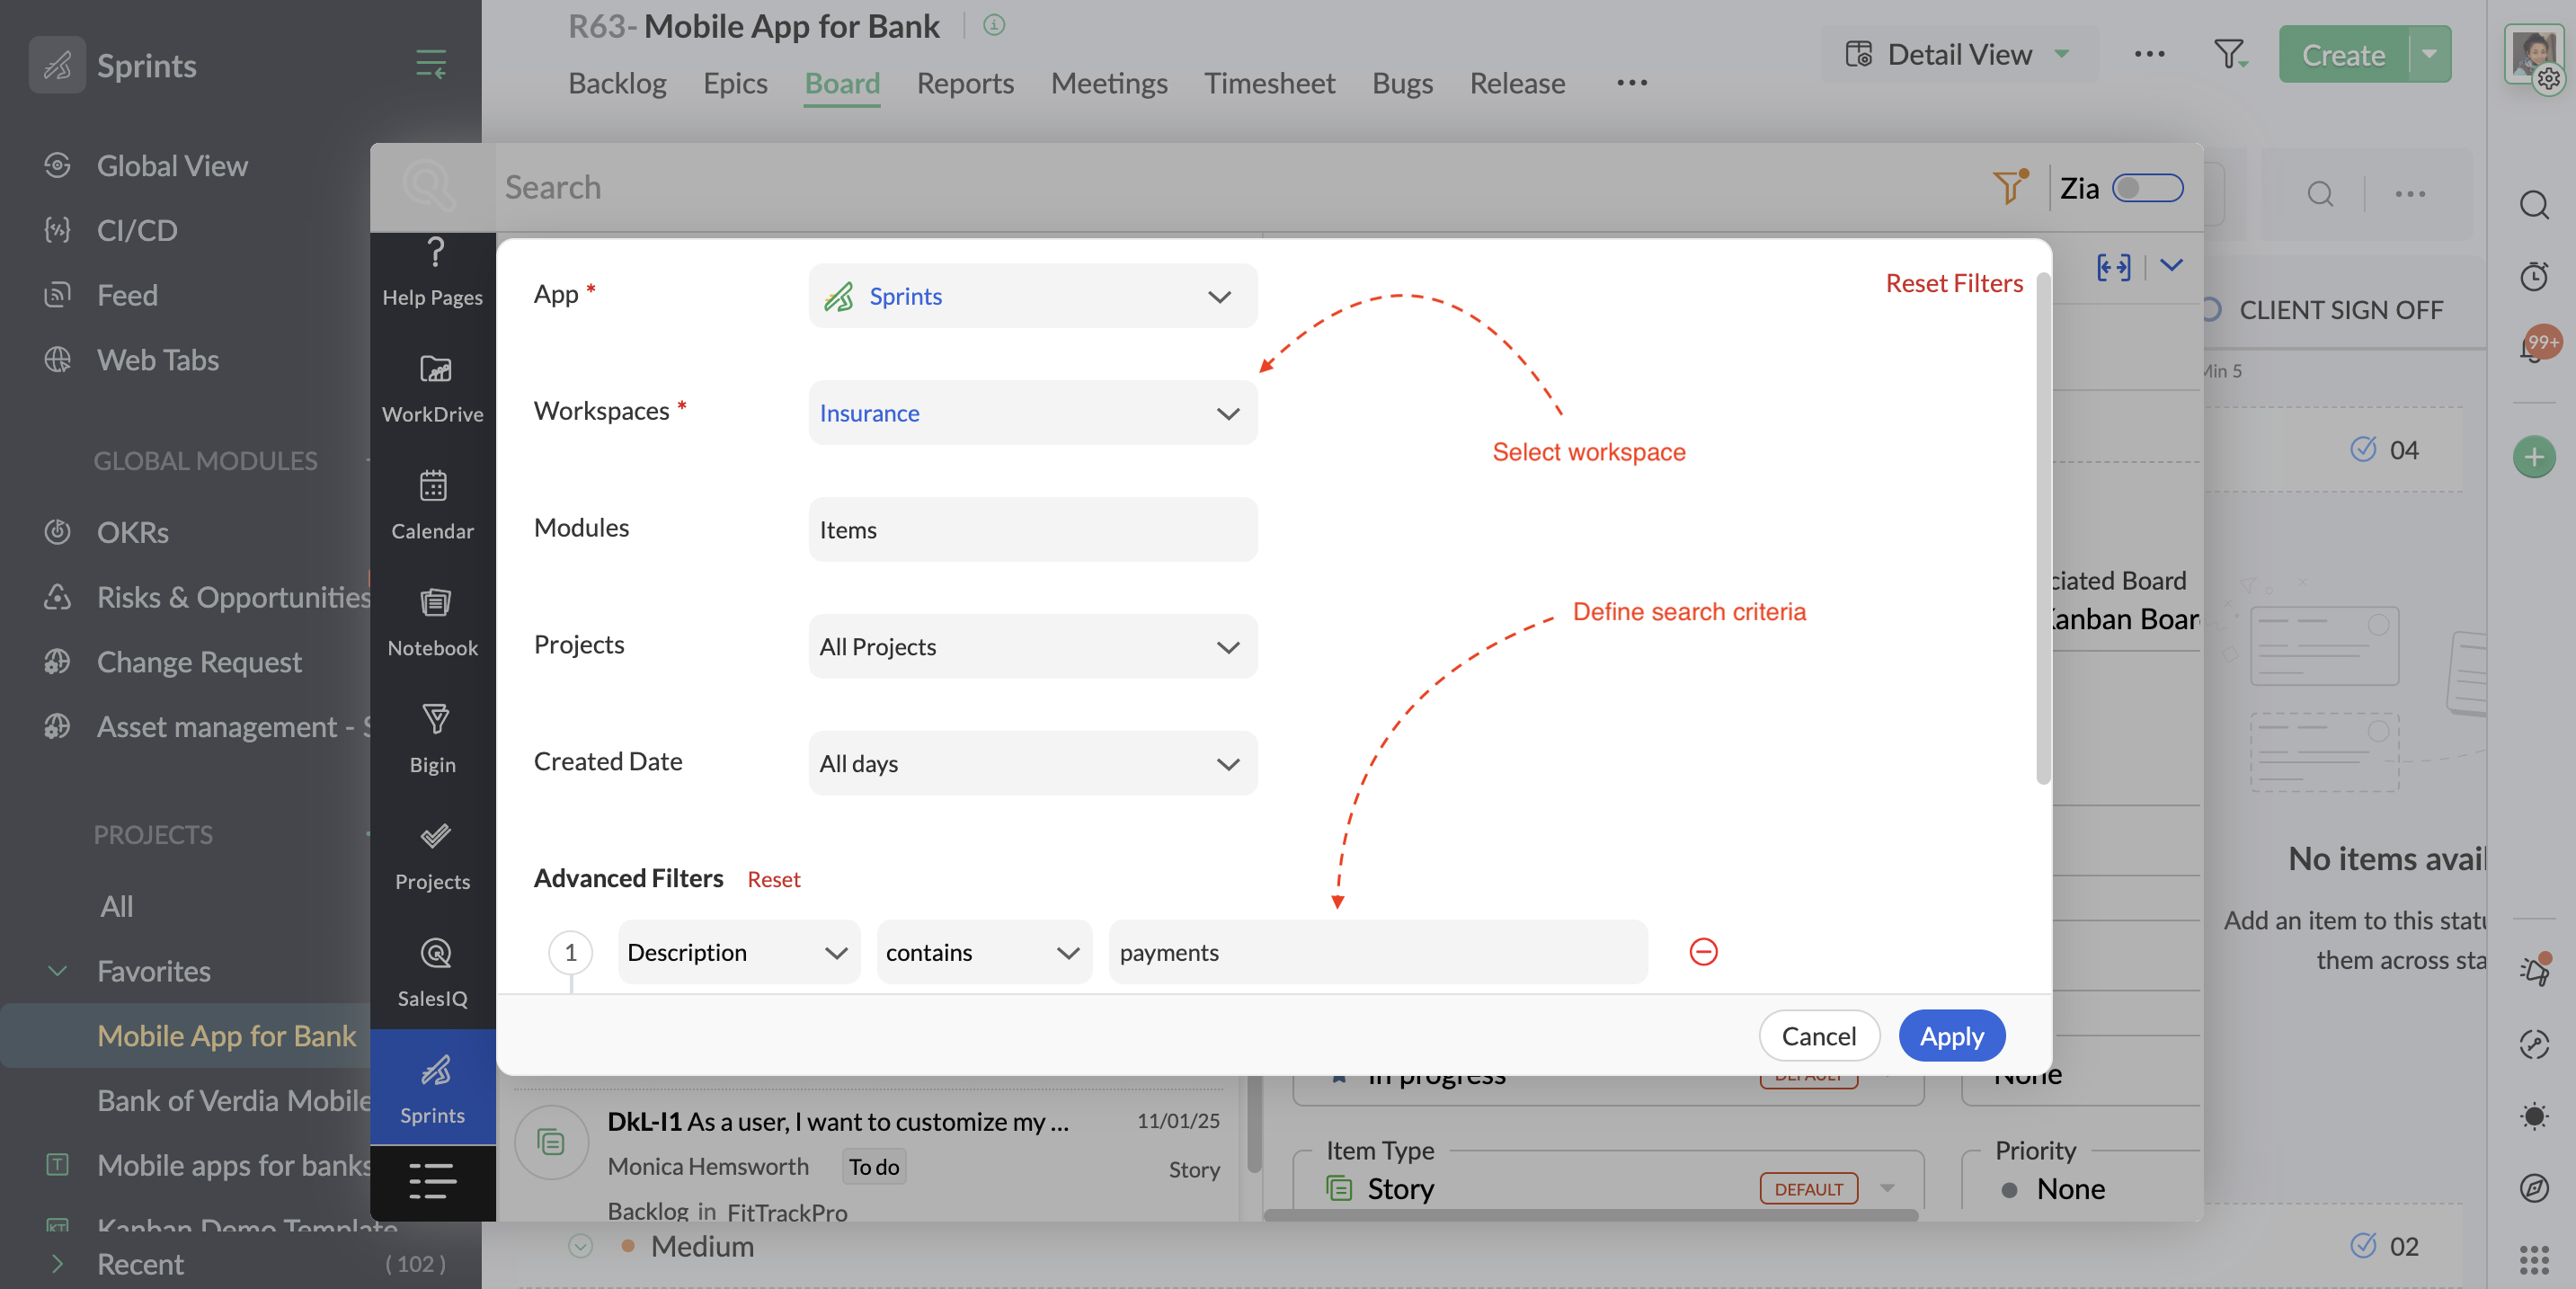Open Help Pages in the app rail

(x=432, y=274)
